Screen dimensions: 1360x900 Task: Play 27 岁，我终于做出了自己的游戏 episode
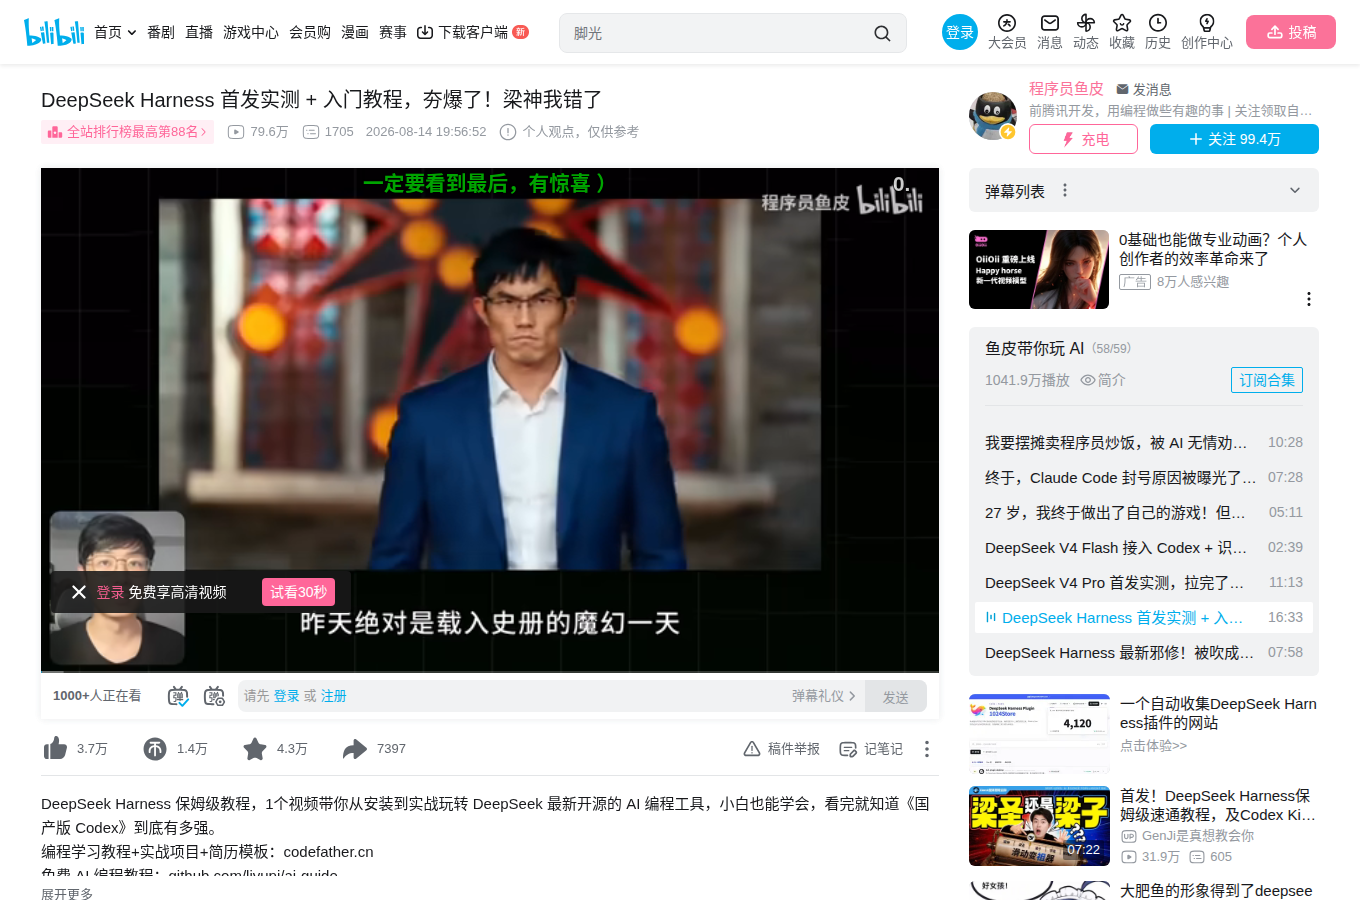pyautogui.click(x=1144, y=512)
